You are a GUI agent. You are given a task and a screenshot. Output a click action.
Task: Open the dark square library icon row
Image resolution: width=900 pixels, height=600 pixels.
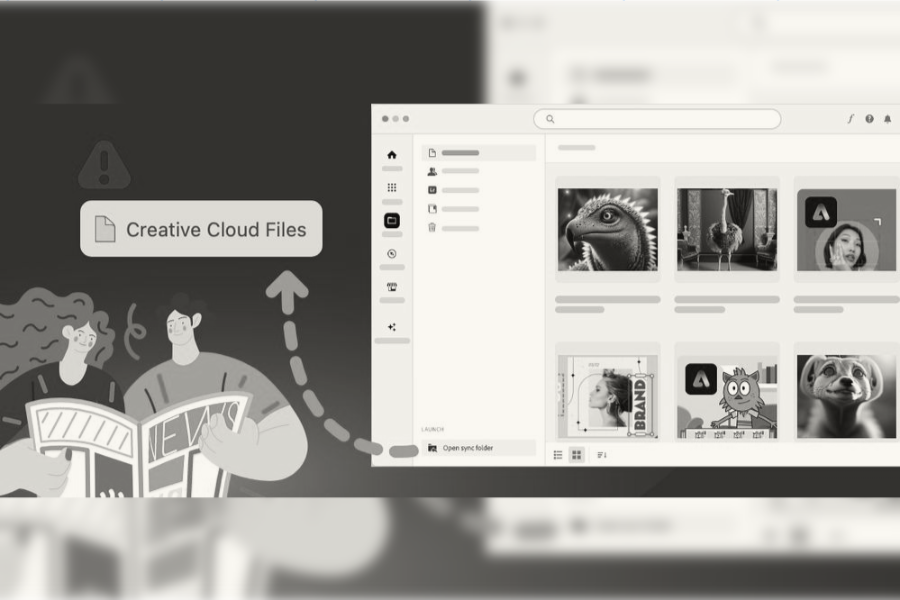479,190
